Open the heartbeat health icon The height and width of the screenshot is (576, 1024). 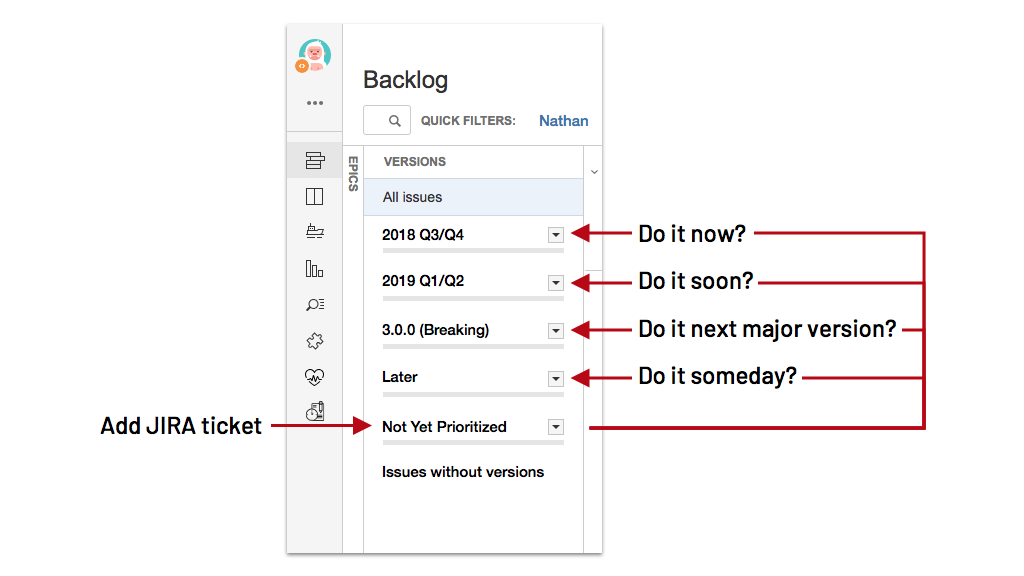[x=315, y=377]
